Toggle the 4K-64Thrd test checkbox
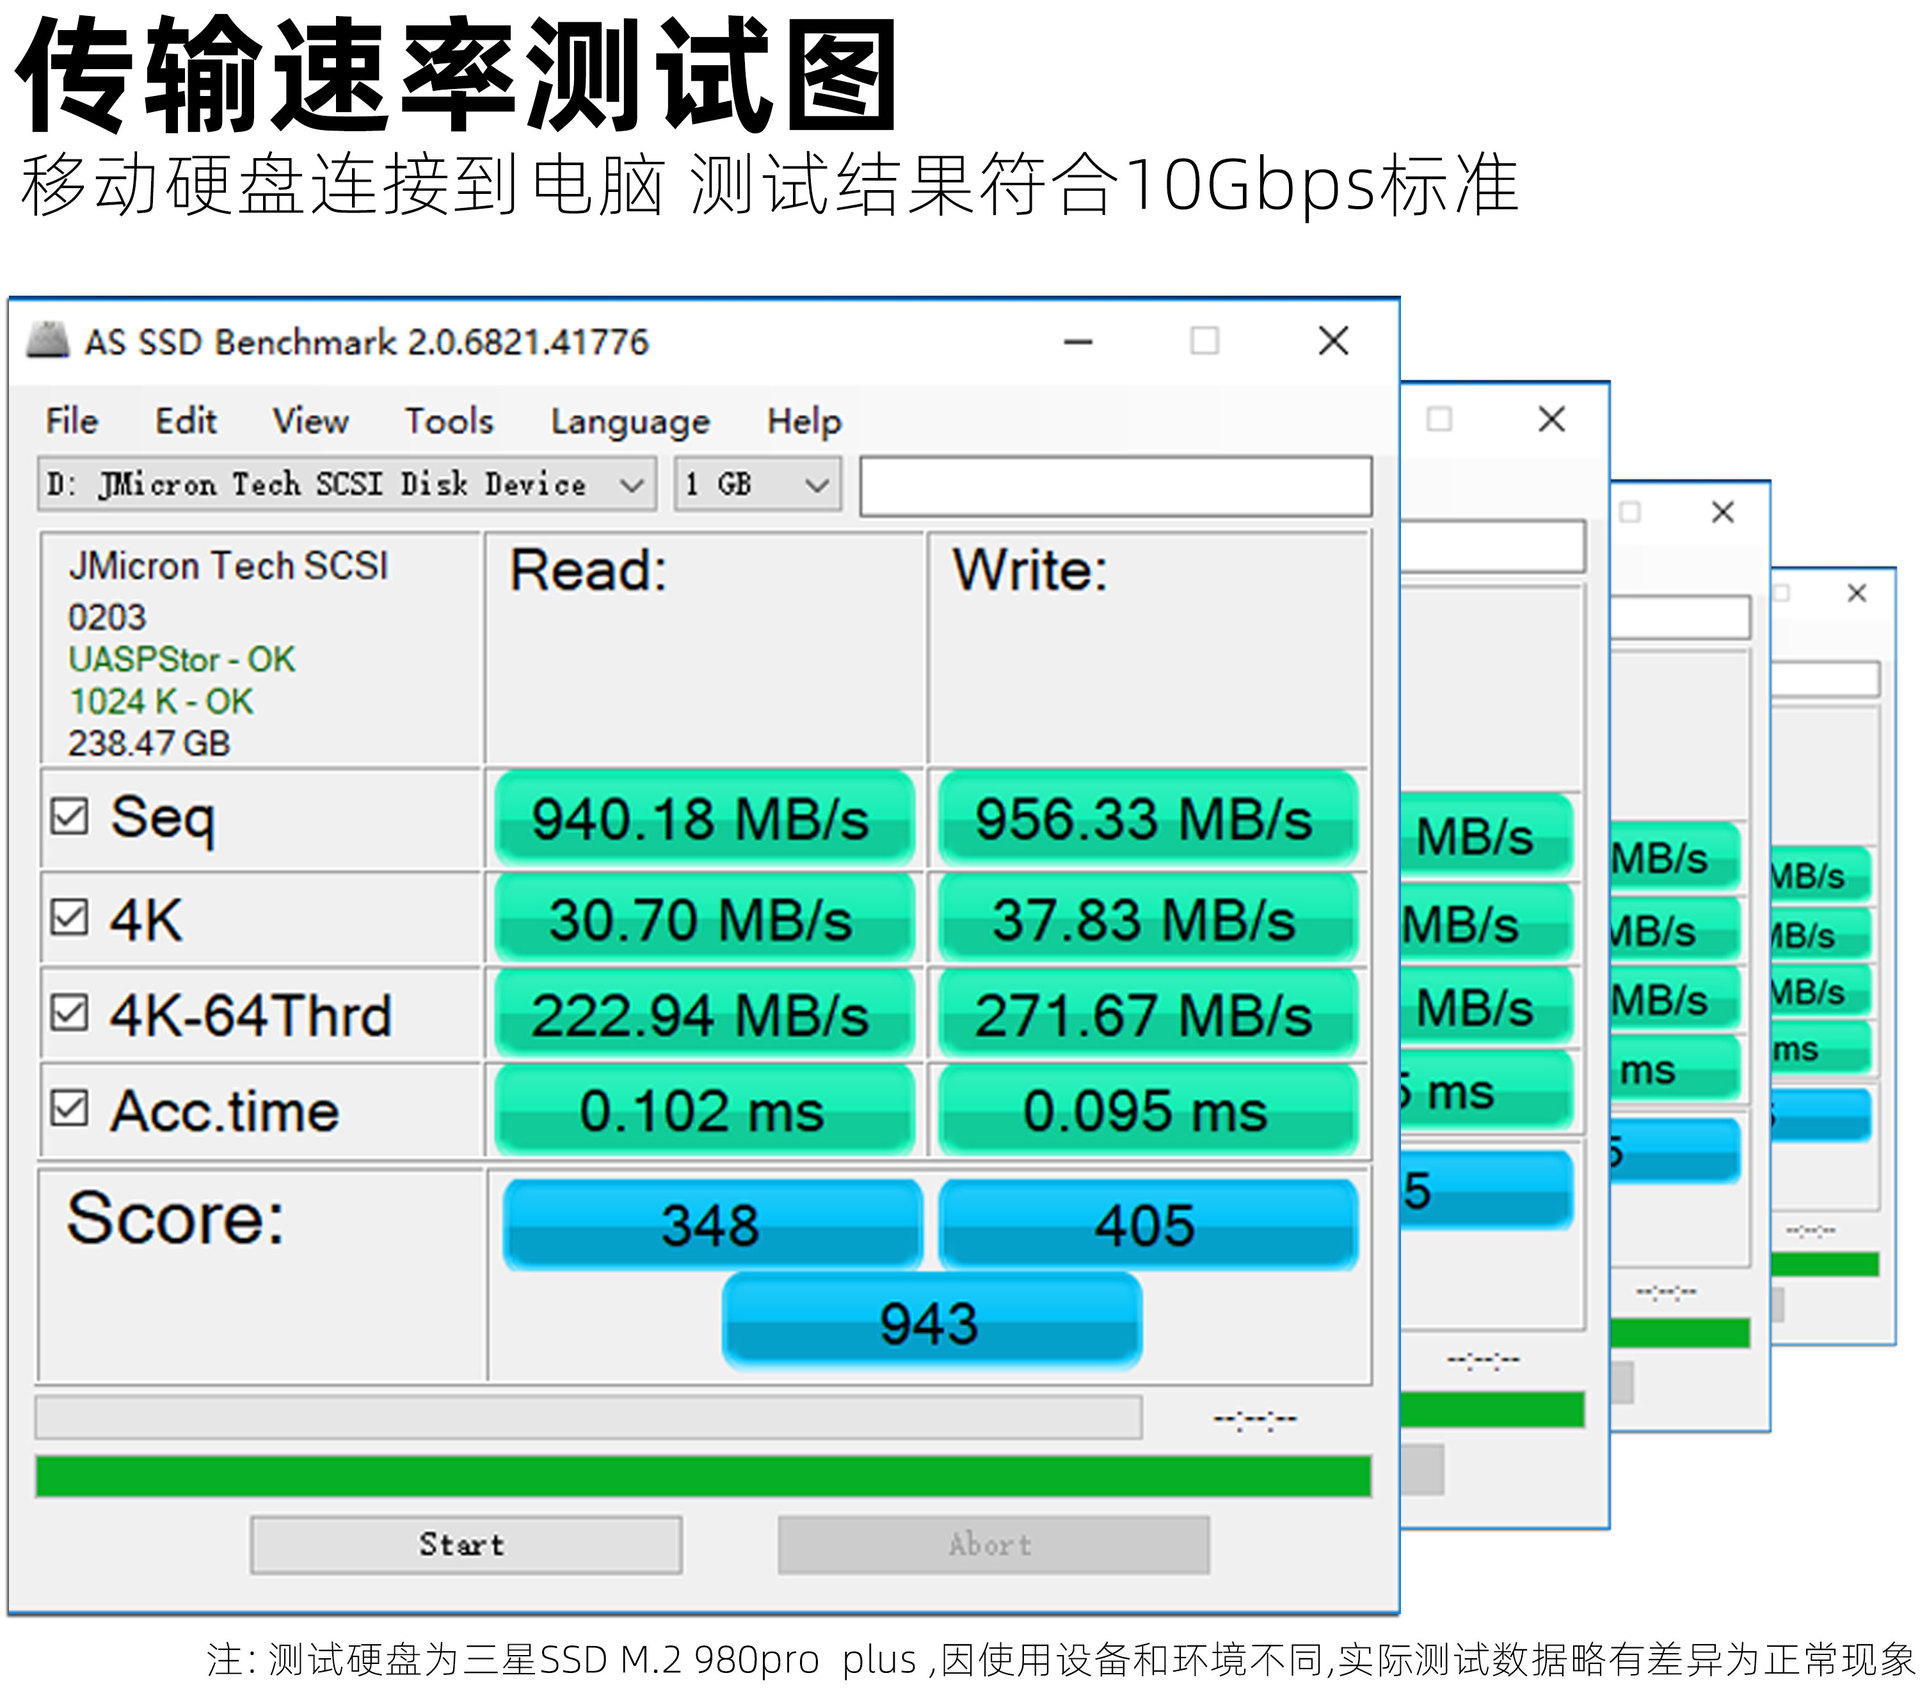1920x1696 pixels. coord(70,1012)
